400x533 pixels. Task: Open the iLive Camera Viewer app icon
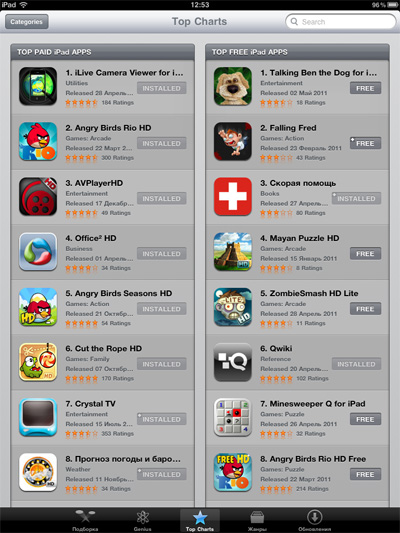click(38, 86)
